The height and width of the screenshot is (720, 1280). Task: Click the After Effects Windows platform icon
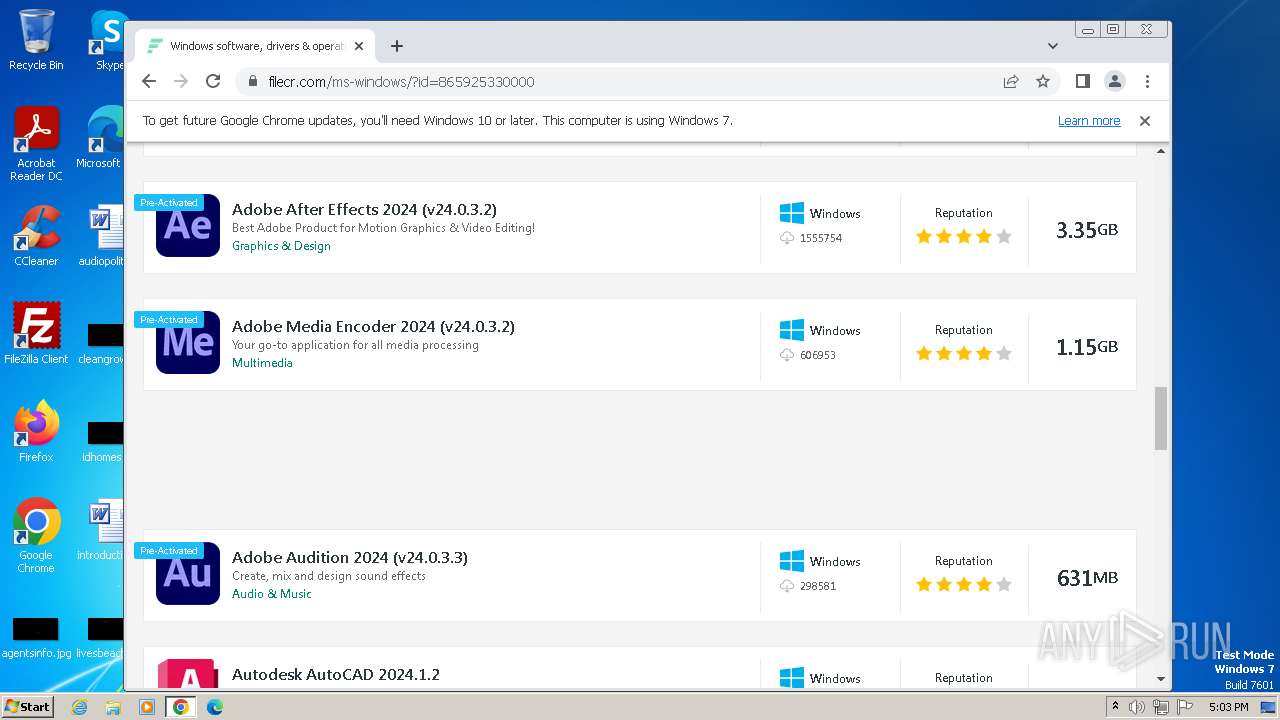(792, 213)
